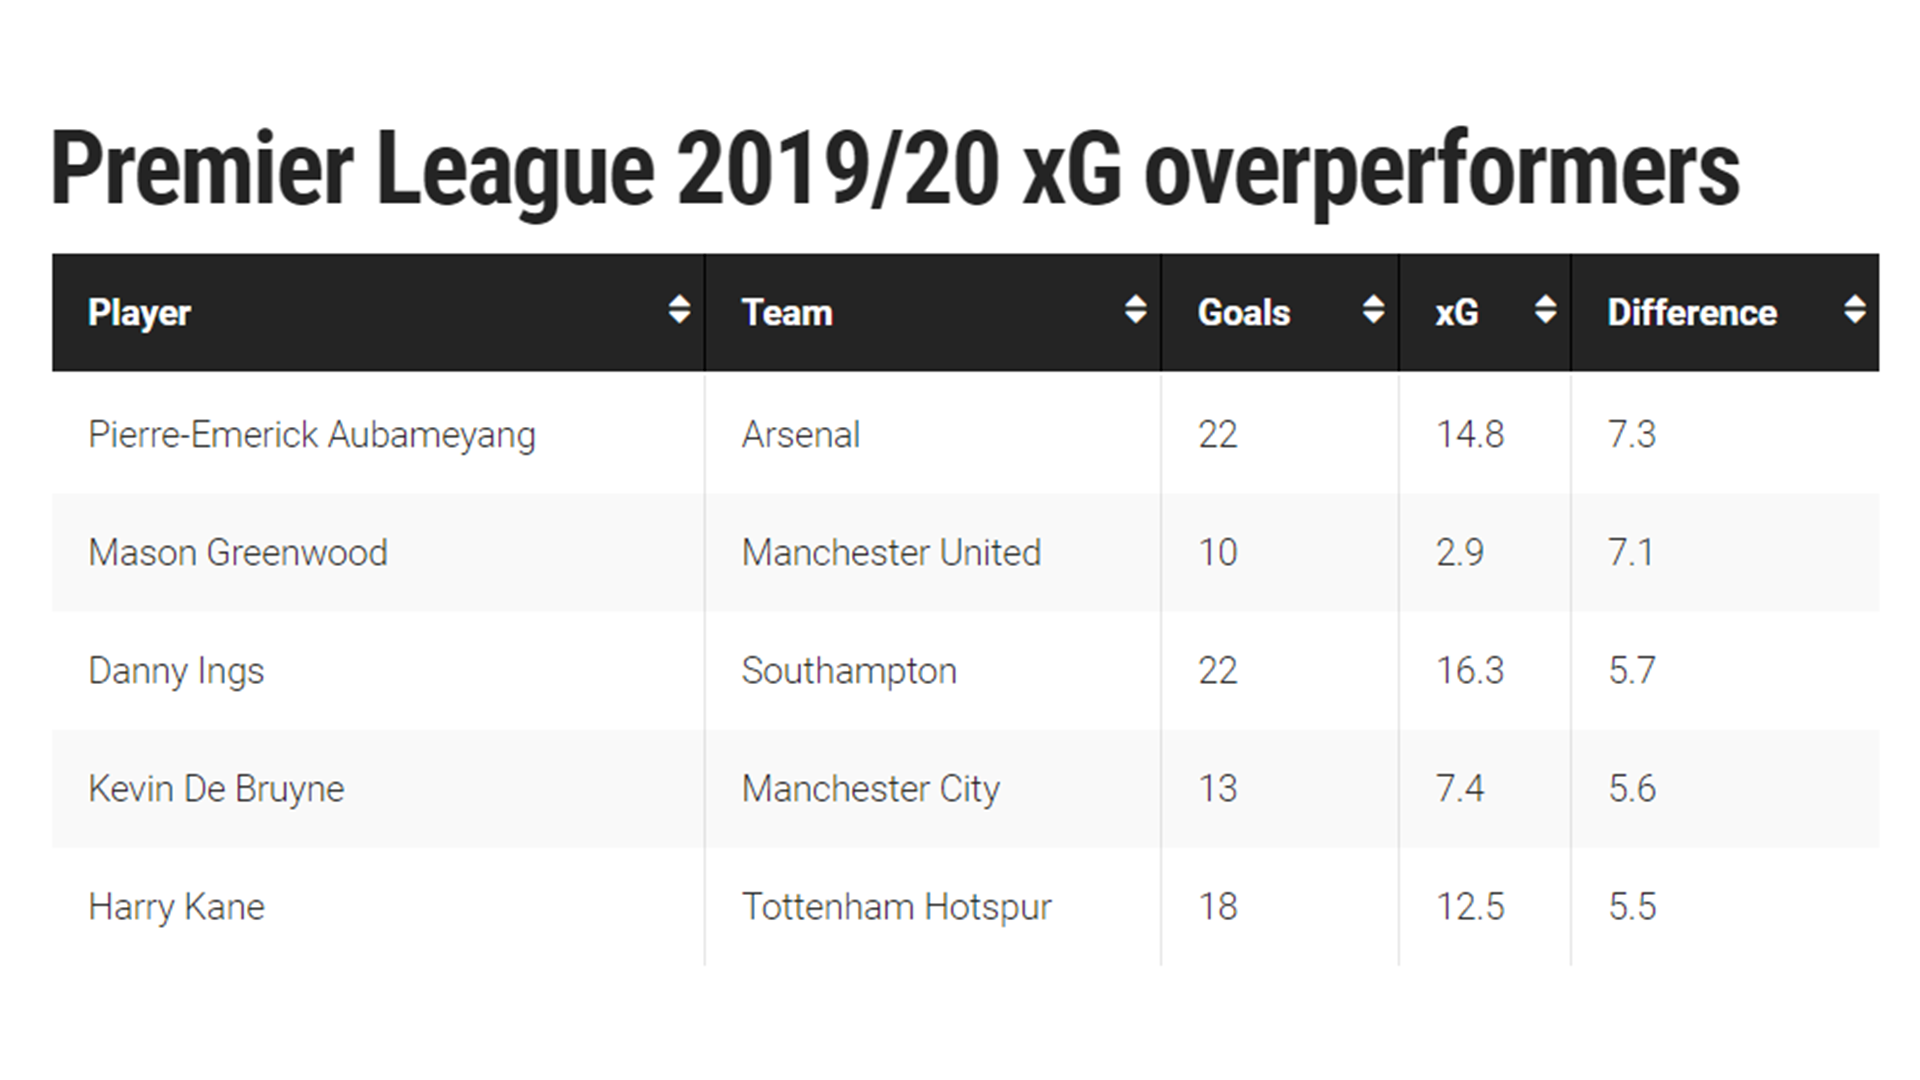Sort table by Difference column arrows
The width and height of the screenshot is (1920, 1080).
pyautogui.click(x=1854, y=310)
